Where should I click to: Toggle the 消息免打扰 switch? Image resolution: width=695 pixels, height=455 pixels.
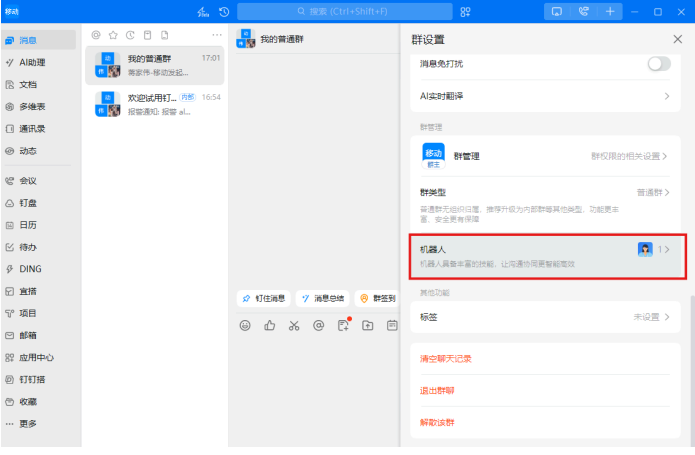pos(658,64)
